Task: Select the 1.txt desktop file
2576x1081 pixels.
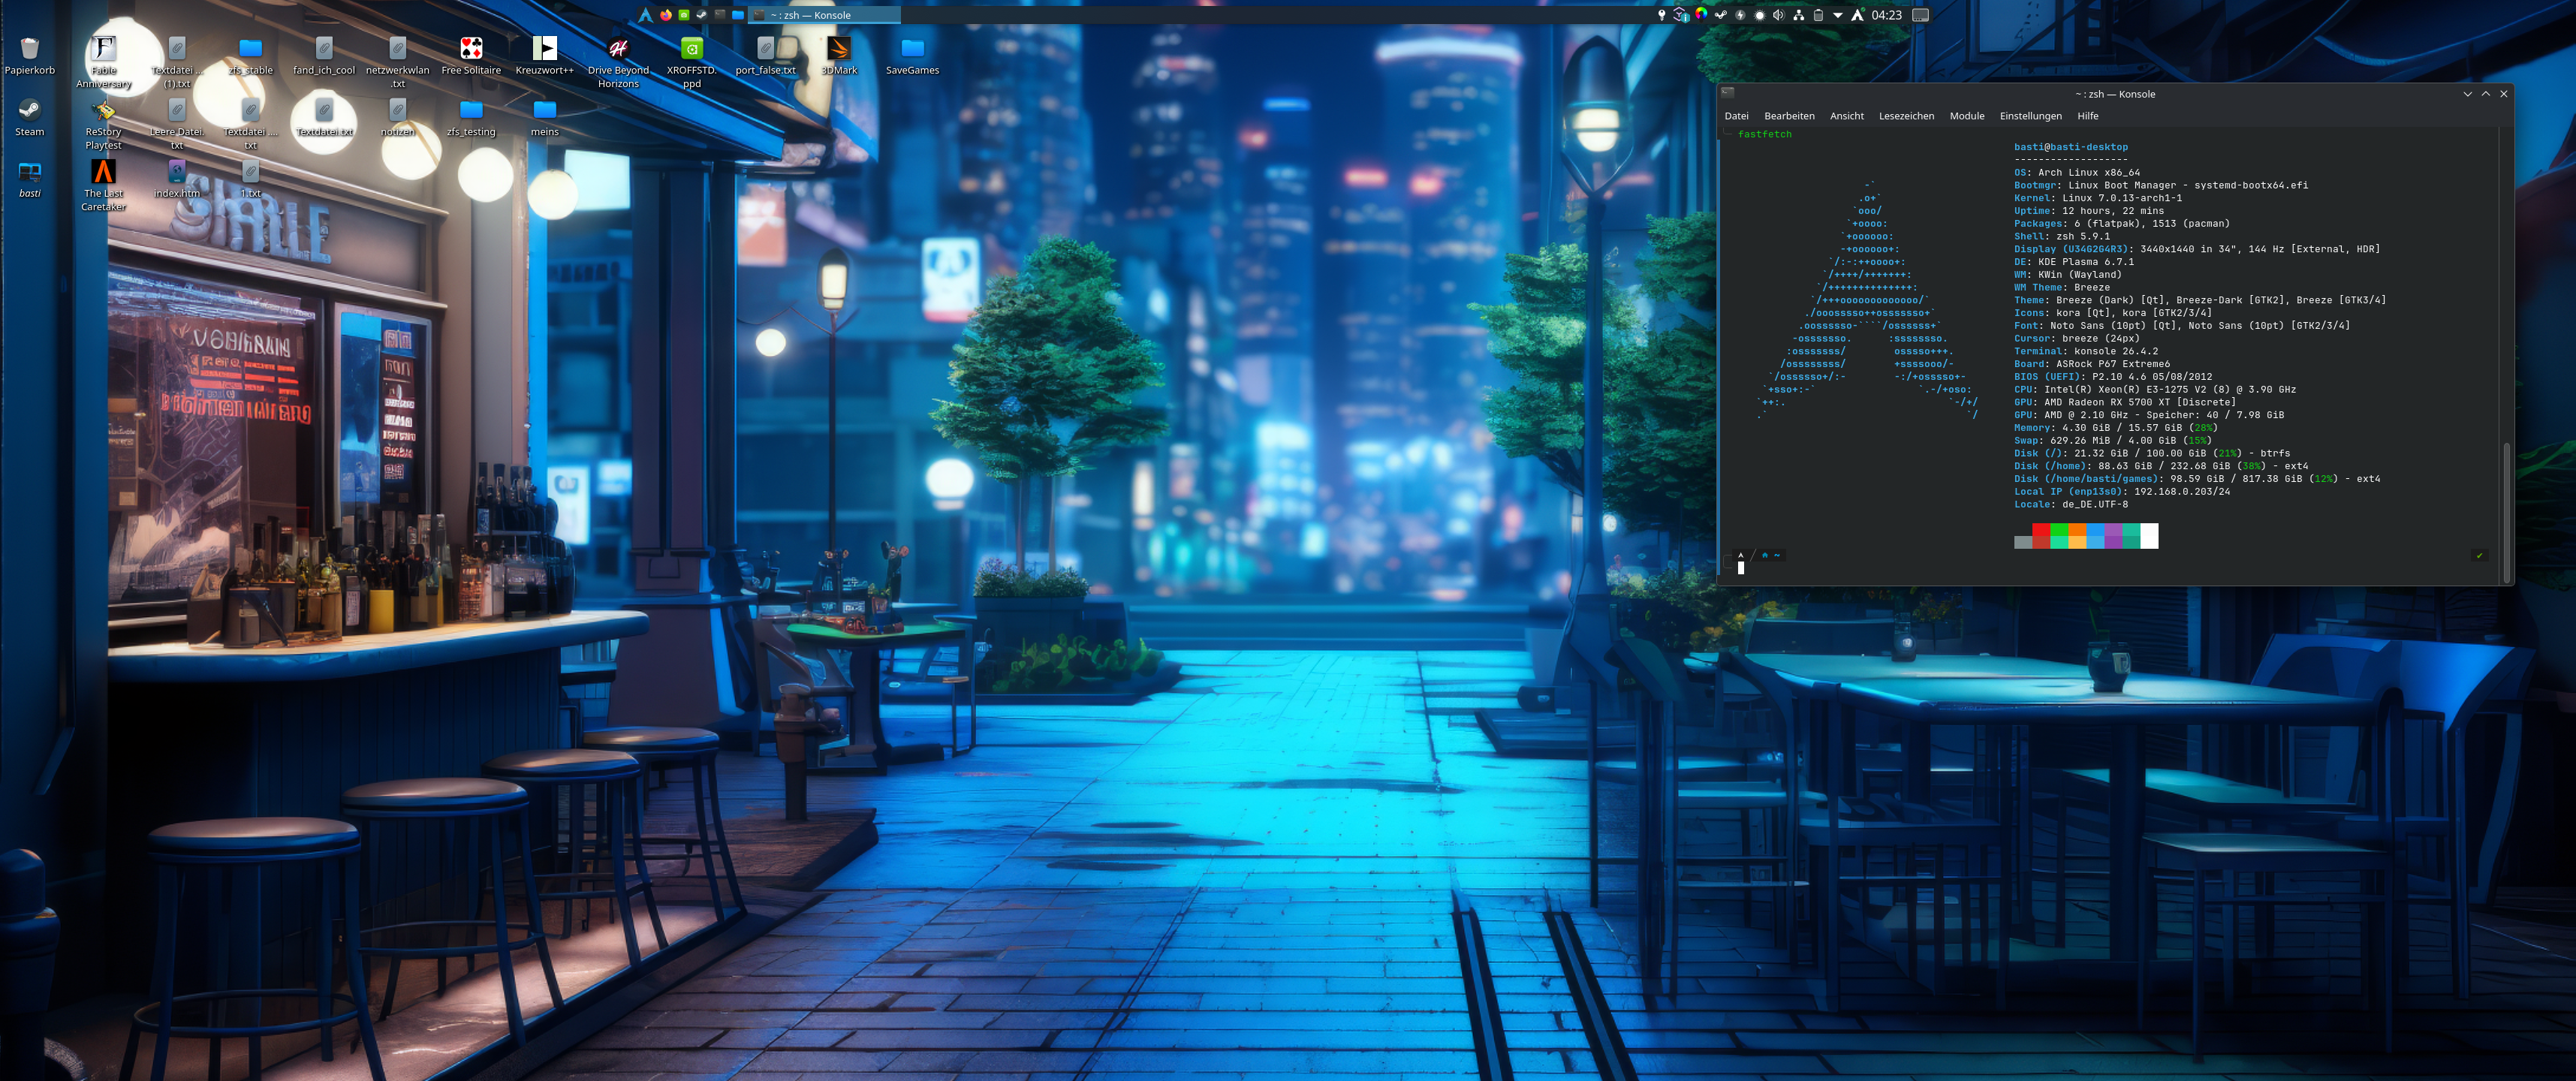Action: [x=251, y=179]
